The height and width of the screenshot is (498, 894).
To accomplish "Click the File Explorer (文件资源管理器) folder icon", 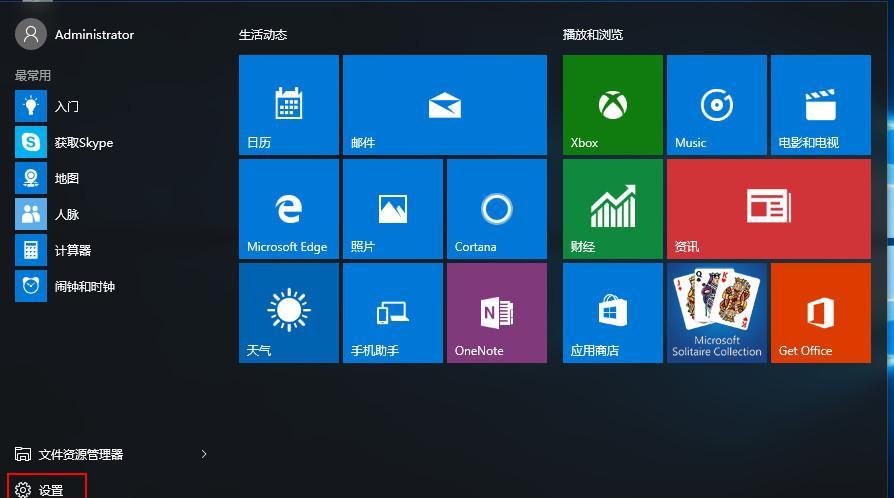I will click(23, 454).
